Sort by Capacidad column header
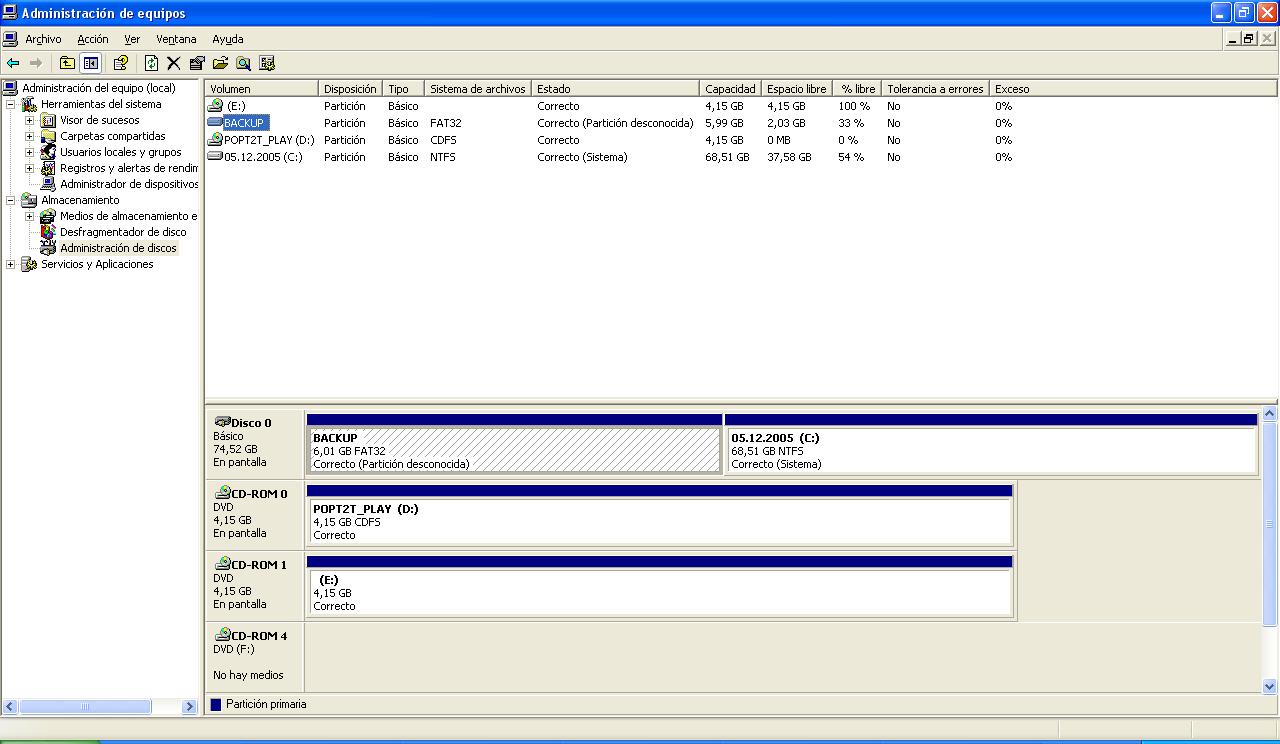Screen dimensions: 1280x744 [729, 89]
